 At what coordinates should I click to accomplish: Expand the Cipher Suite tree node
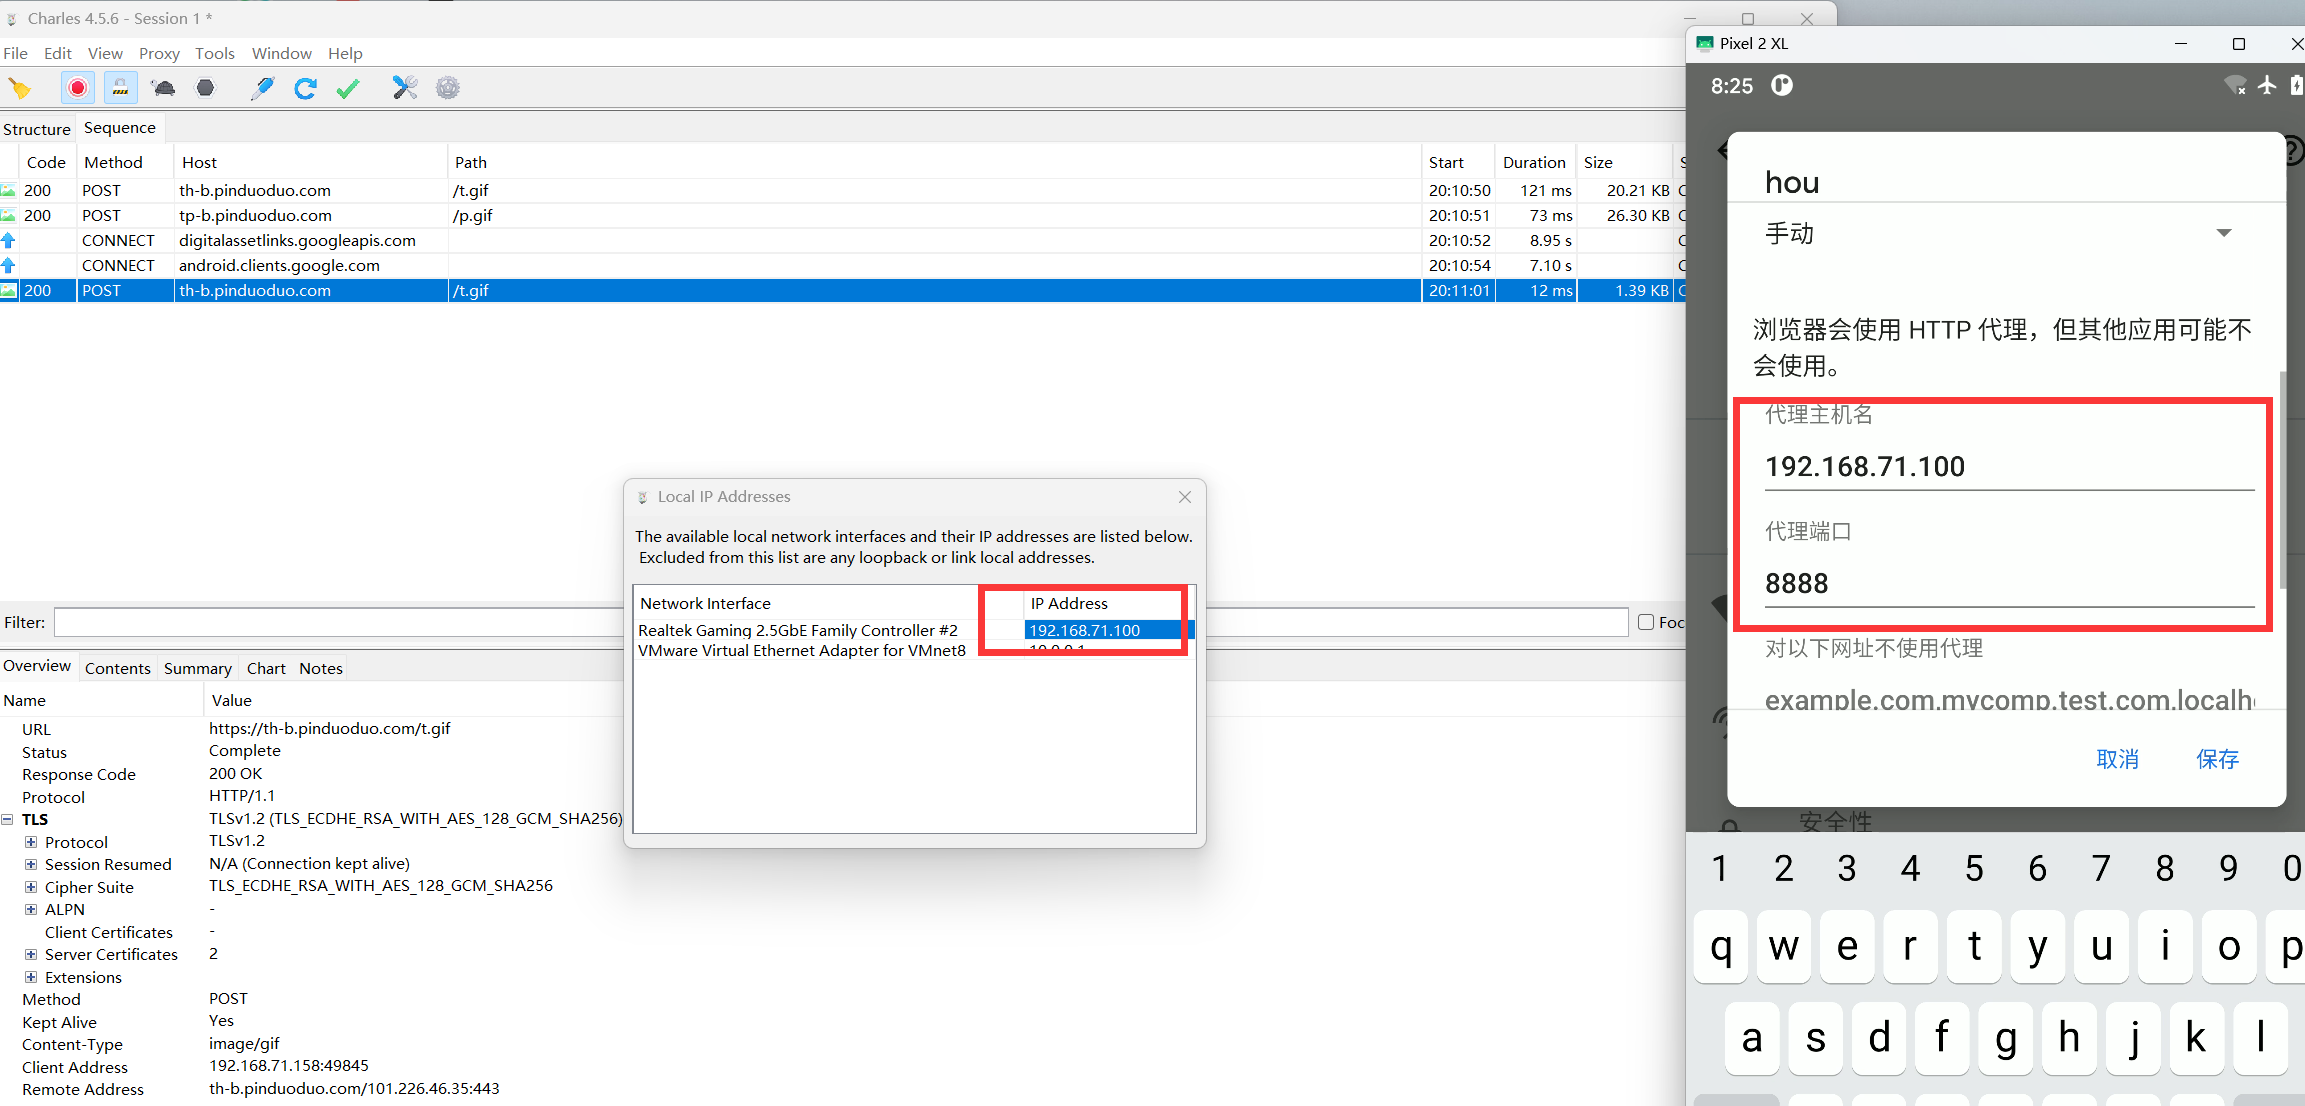(31, 887)
